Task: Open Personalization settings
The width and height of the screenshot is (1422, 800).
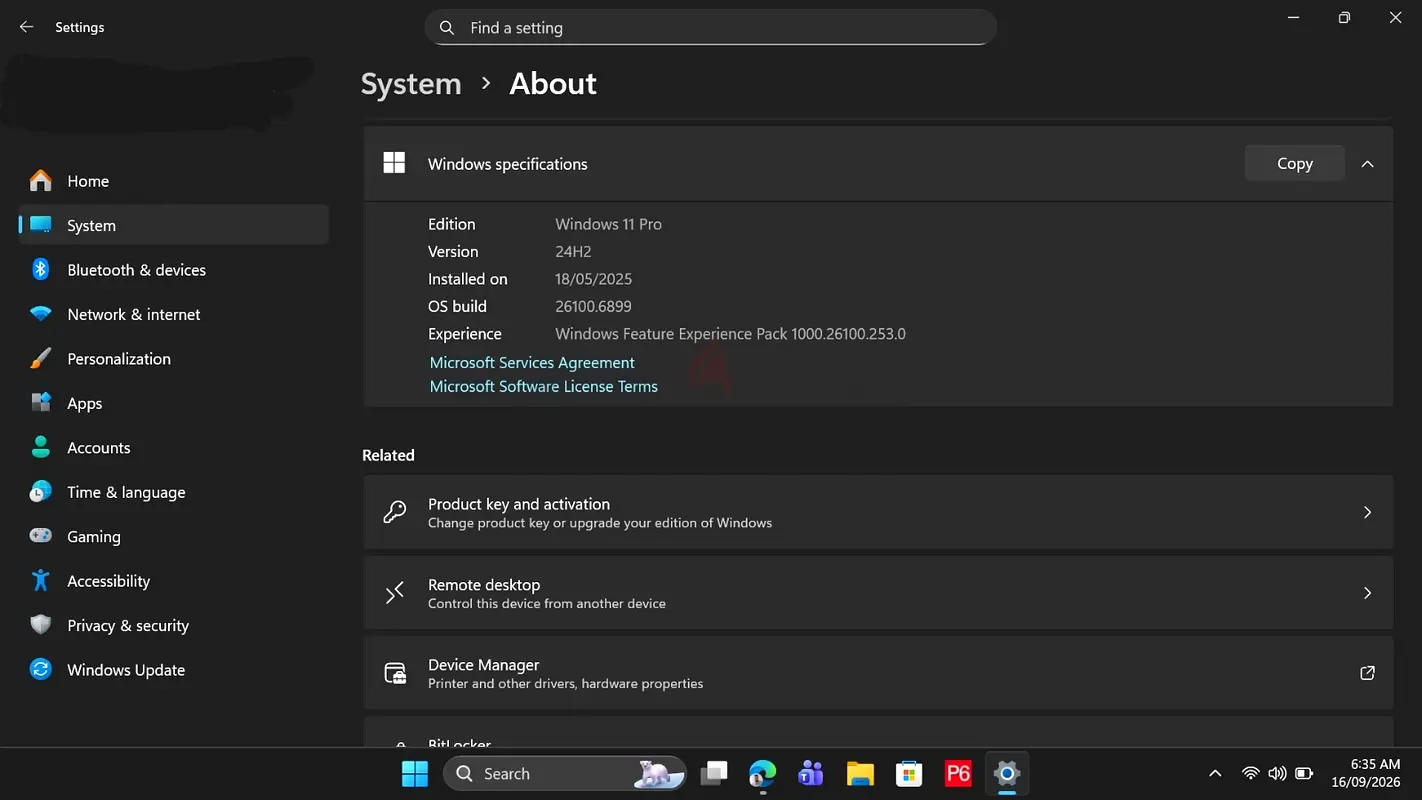Action: tap(174, 359)
